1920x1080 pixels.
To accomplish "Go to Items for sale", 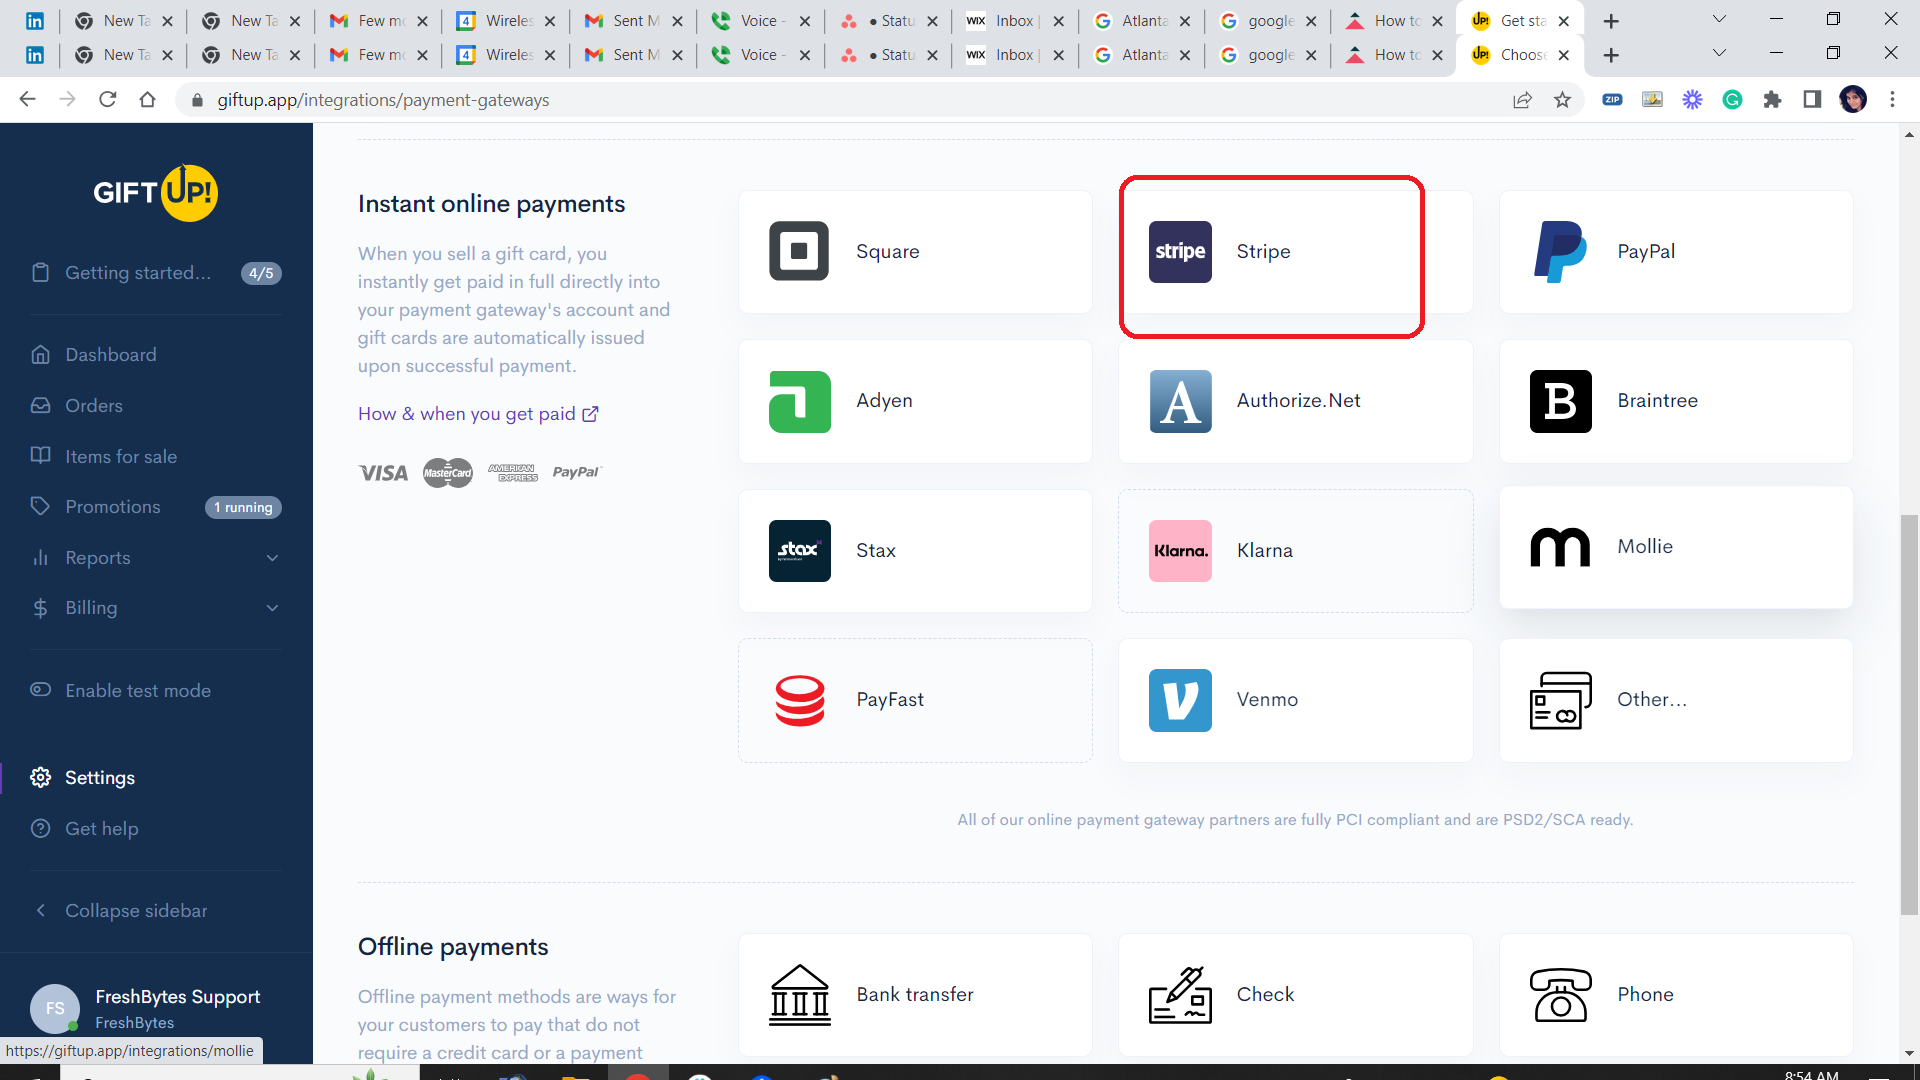I will pos(120,457).
